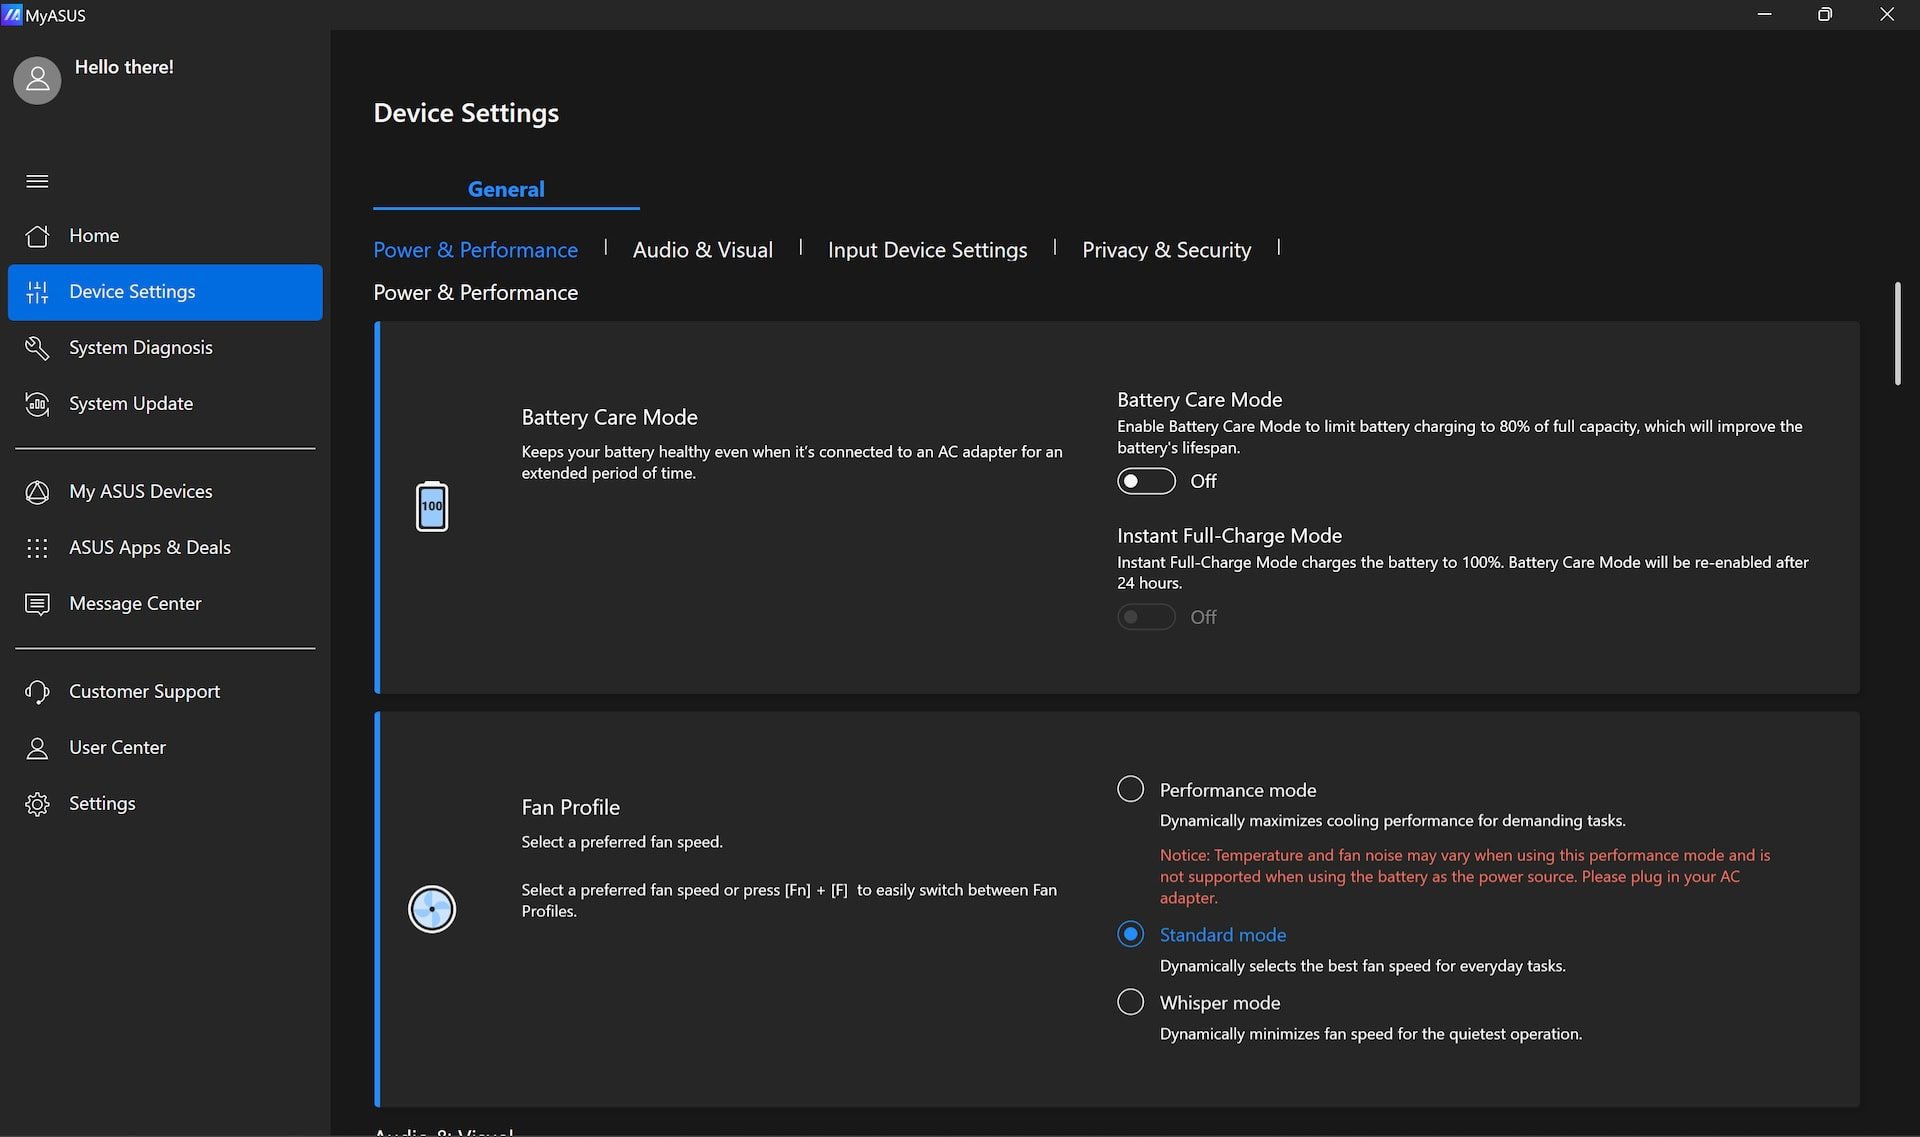Switch to Privacy & Security tab
The width and height of the screenshot is (1920, 1137).
tap(1166, 249)
